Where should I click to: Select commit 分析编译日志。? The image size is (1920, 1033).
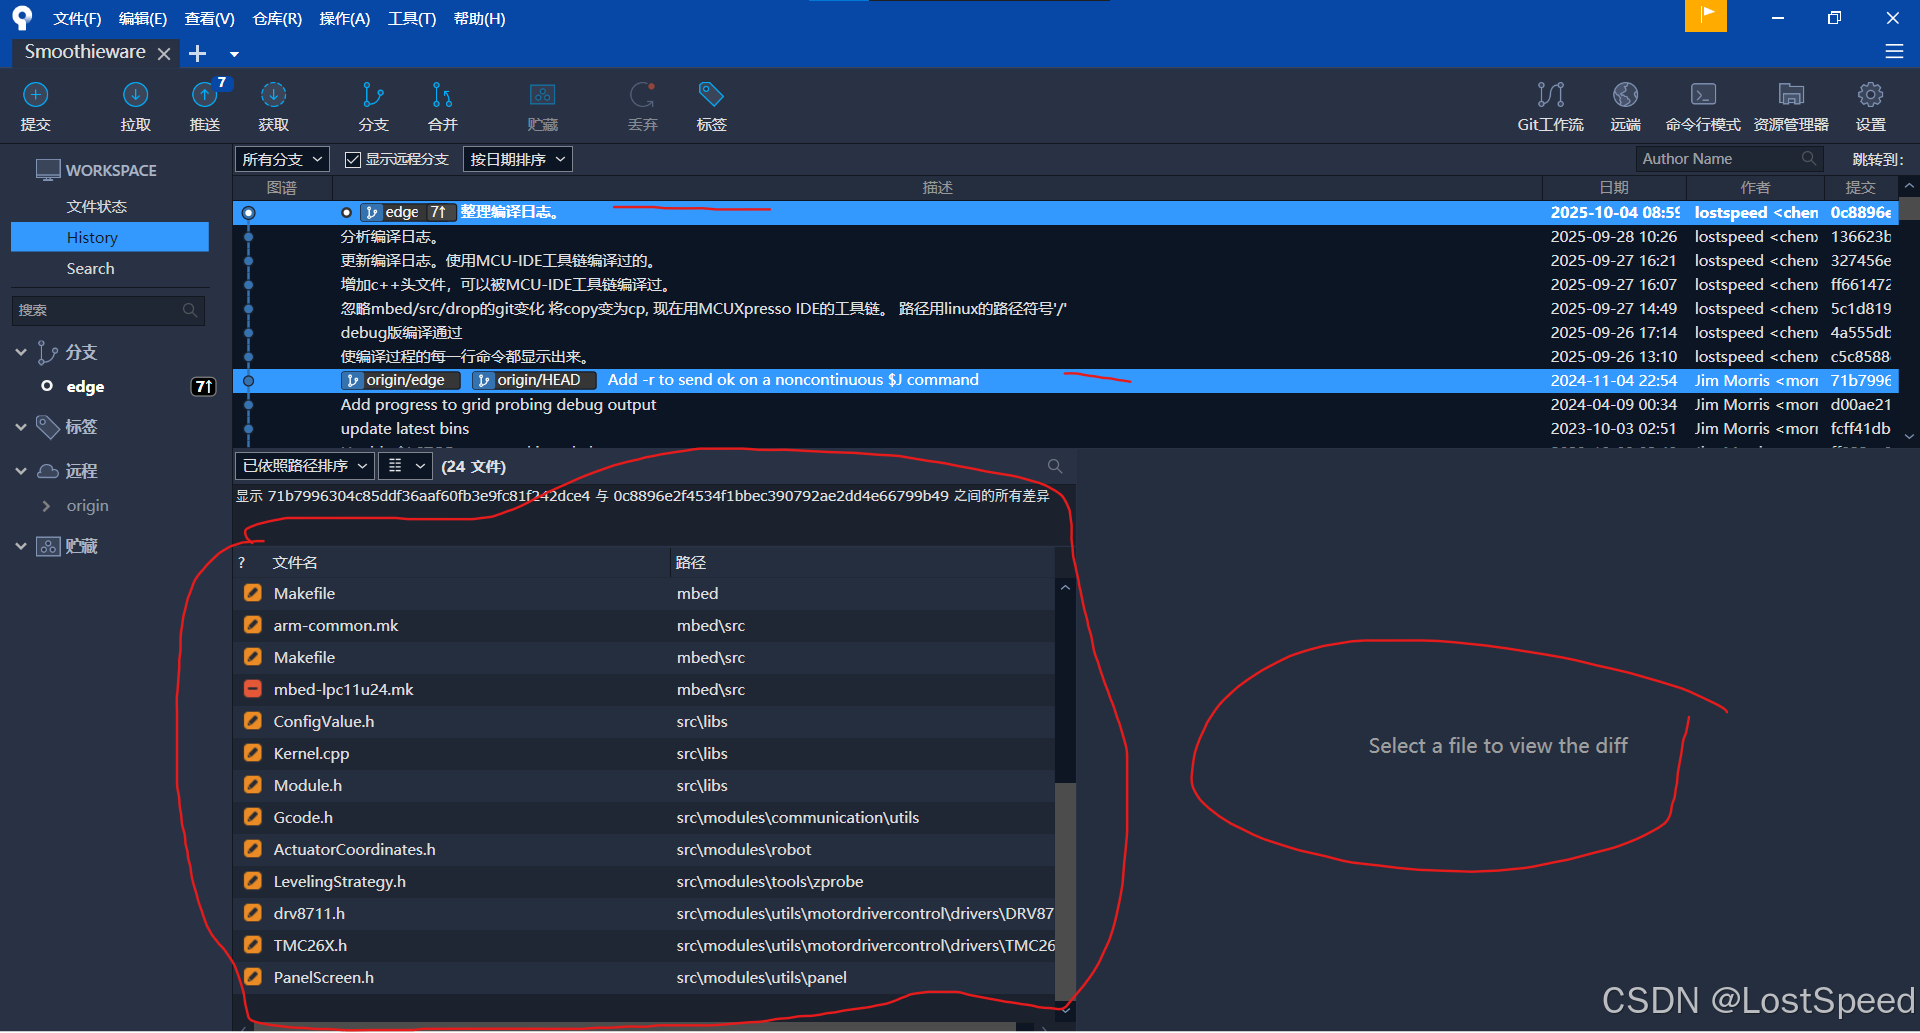coord(1065,237)
